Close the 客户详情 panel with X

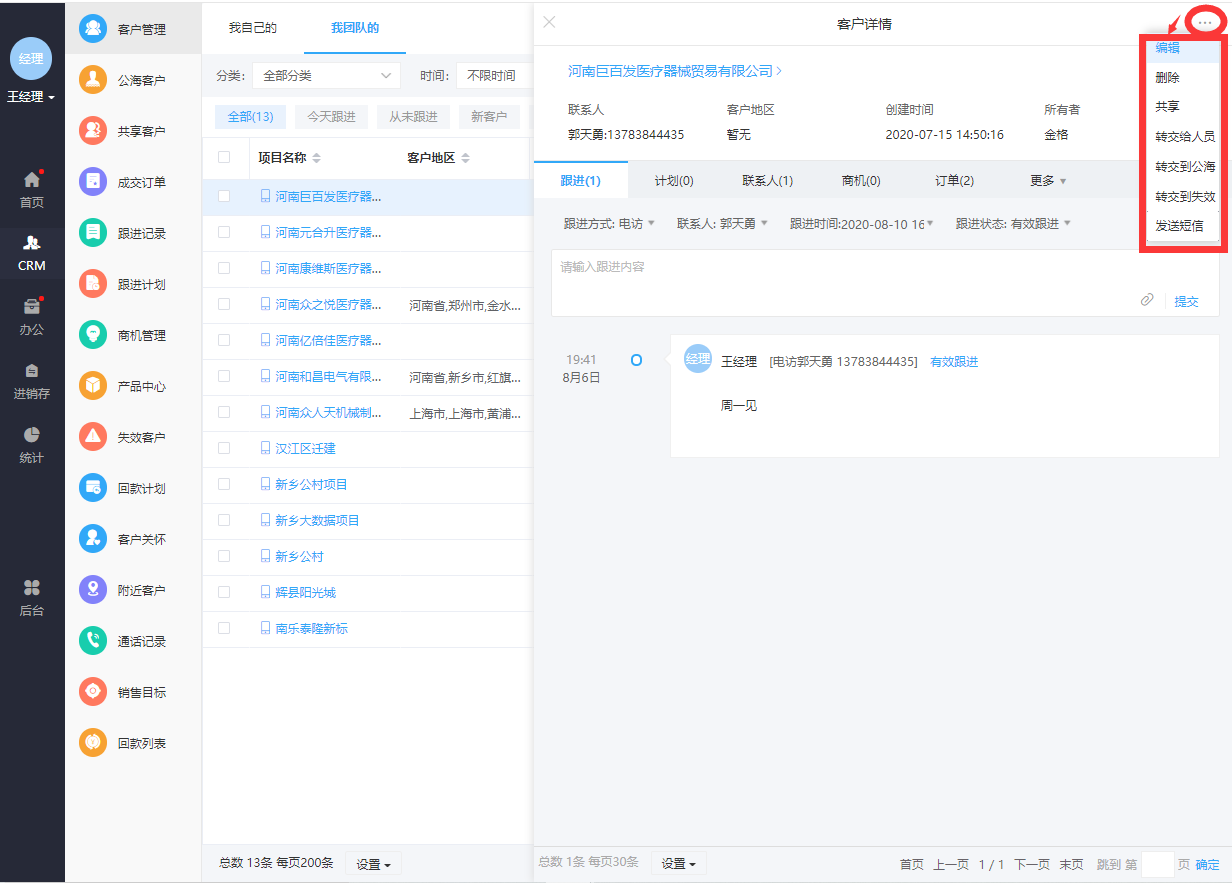[549, 22]
